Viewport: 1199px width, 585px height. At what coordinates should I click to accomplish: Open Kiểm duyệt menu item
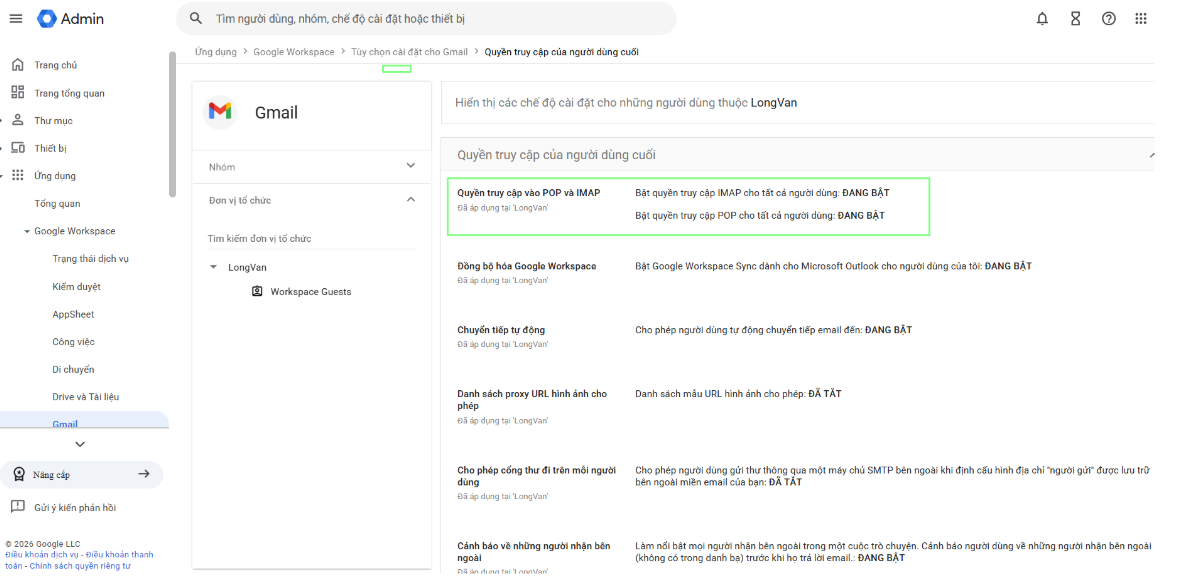76,287
